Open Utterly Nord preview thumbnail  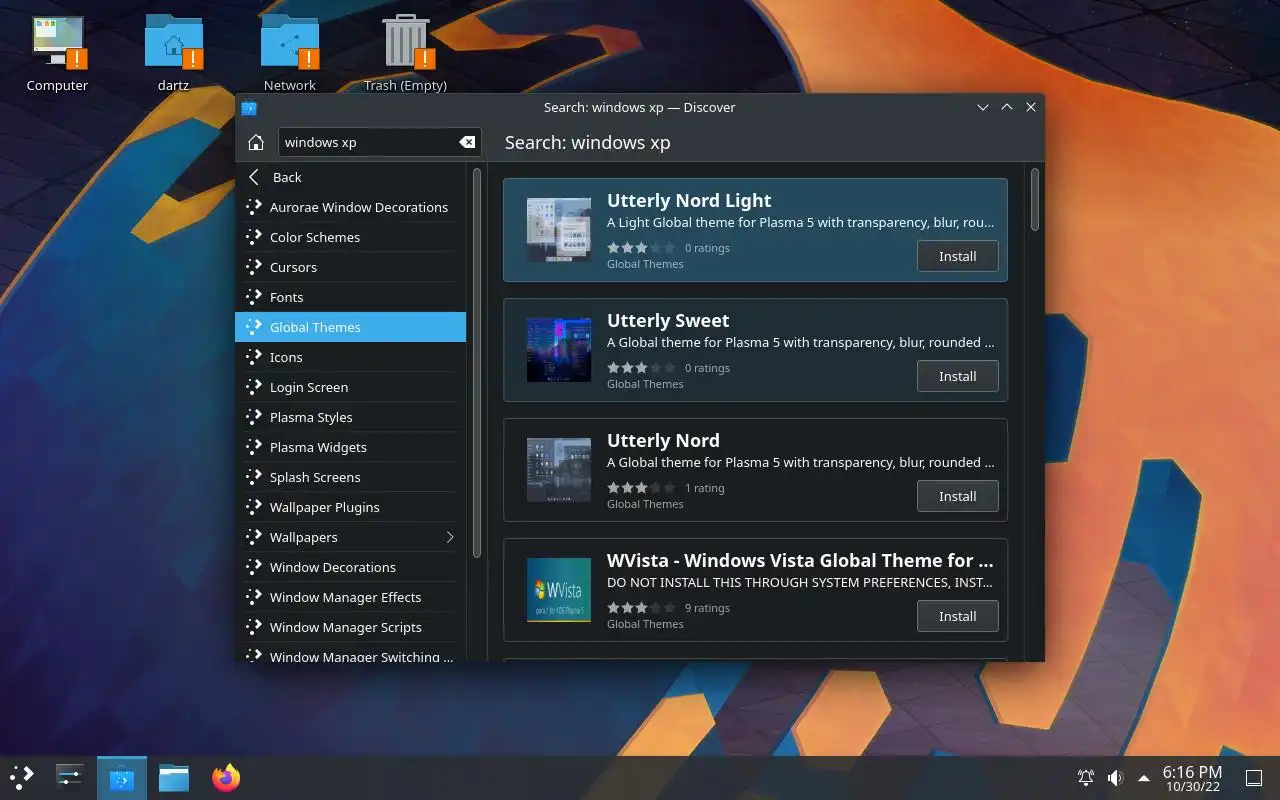click(559, 470)
